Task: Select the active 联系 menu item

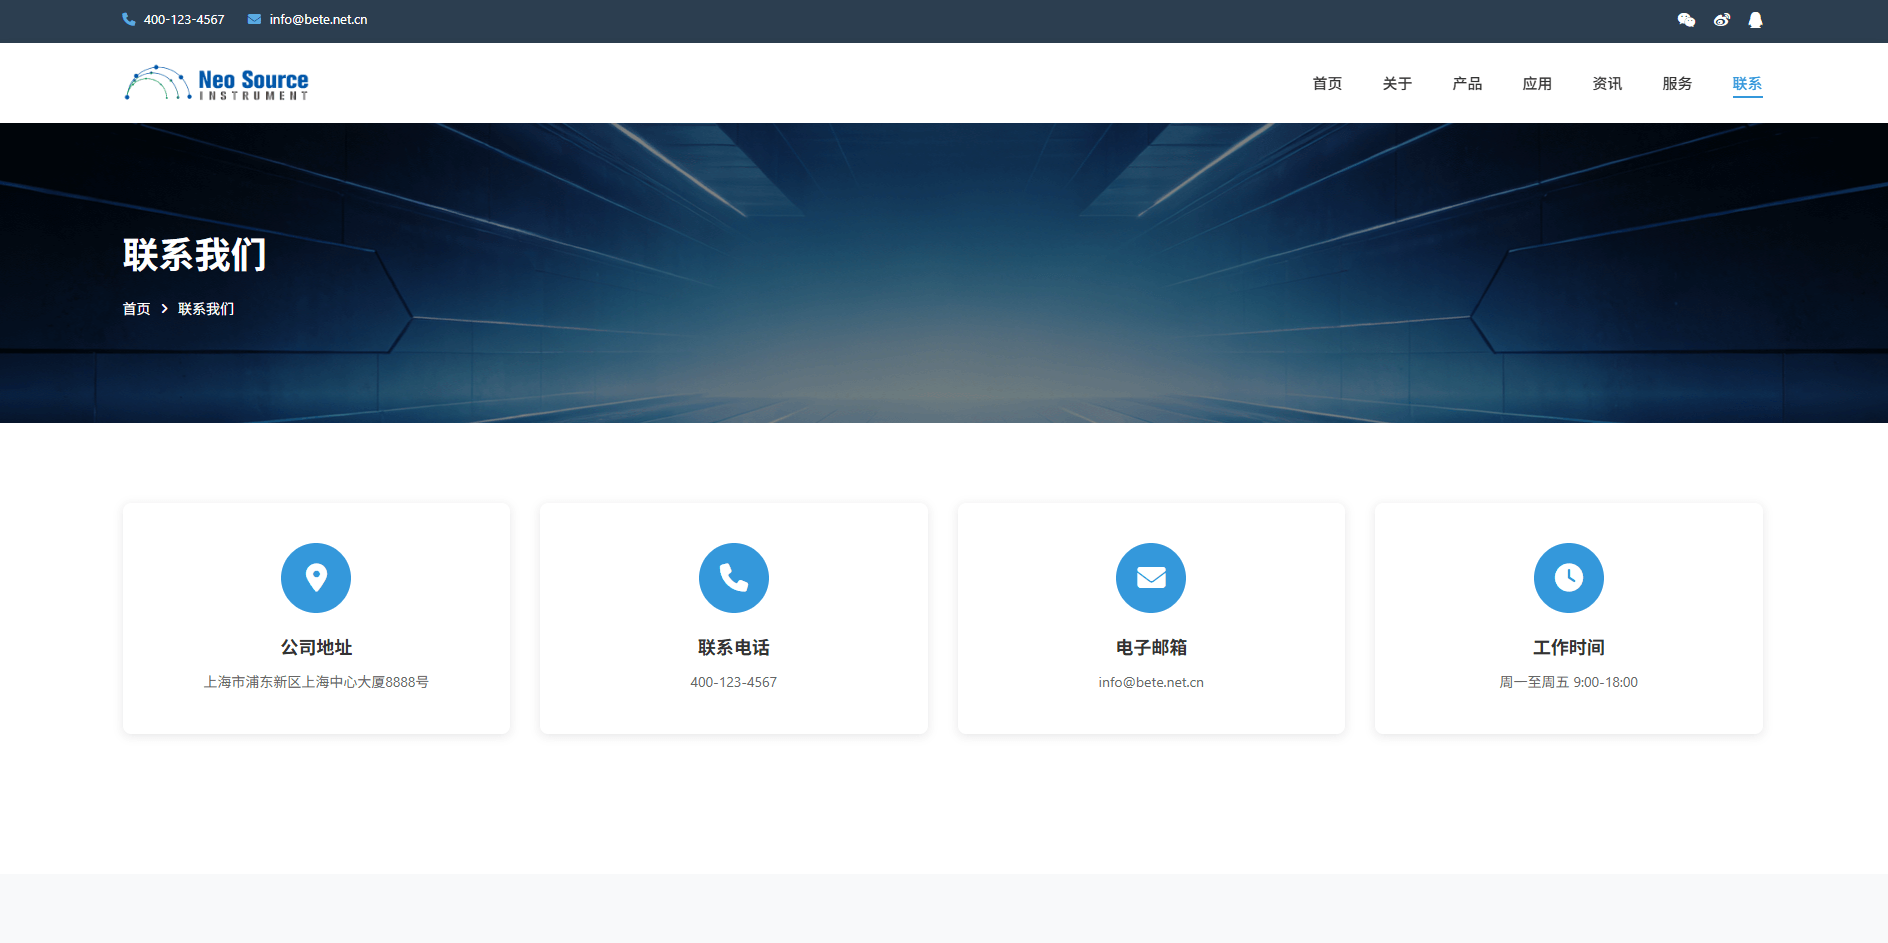Action: point(1747,84)
